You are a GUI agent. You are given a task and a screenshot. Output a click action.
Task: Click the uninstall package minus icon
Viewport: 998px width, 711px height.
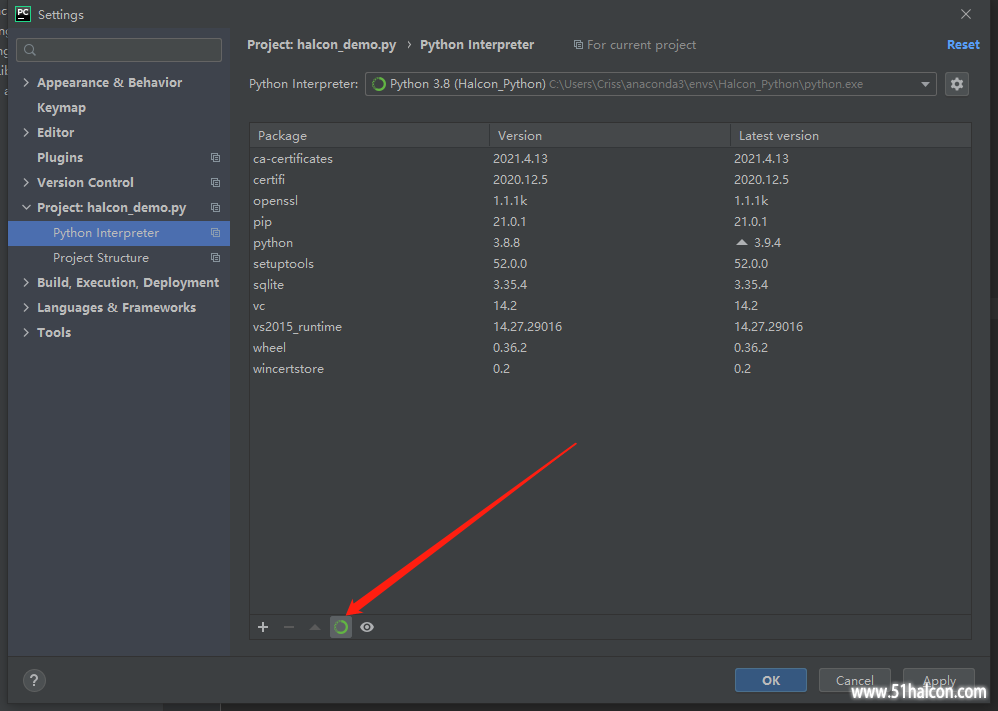click(x=289, y=627)
